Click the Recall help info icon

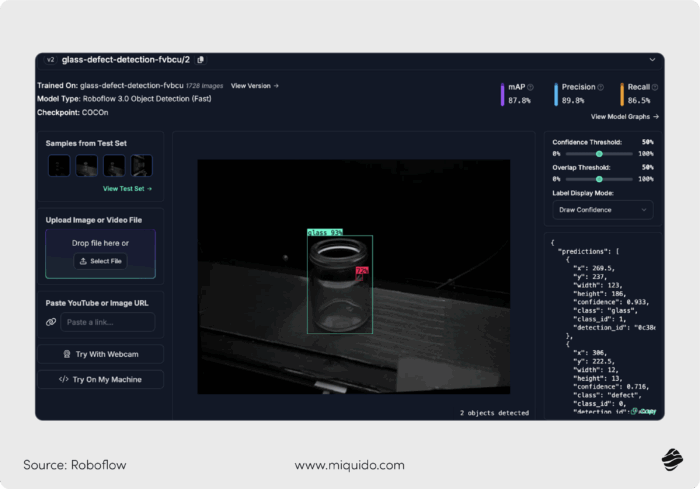[x=654, y=87]
